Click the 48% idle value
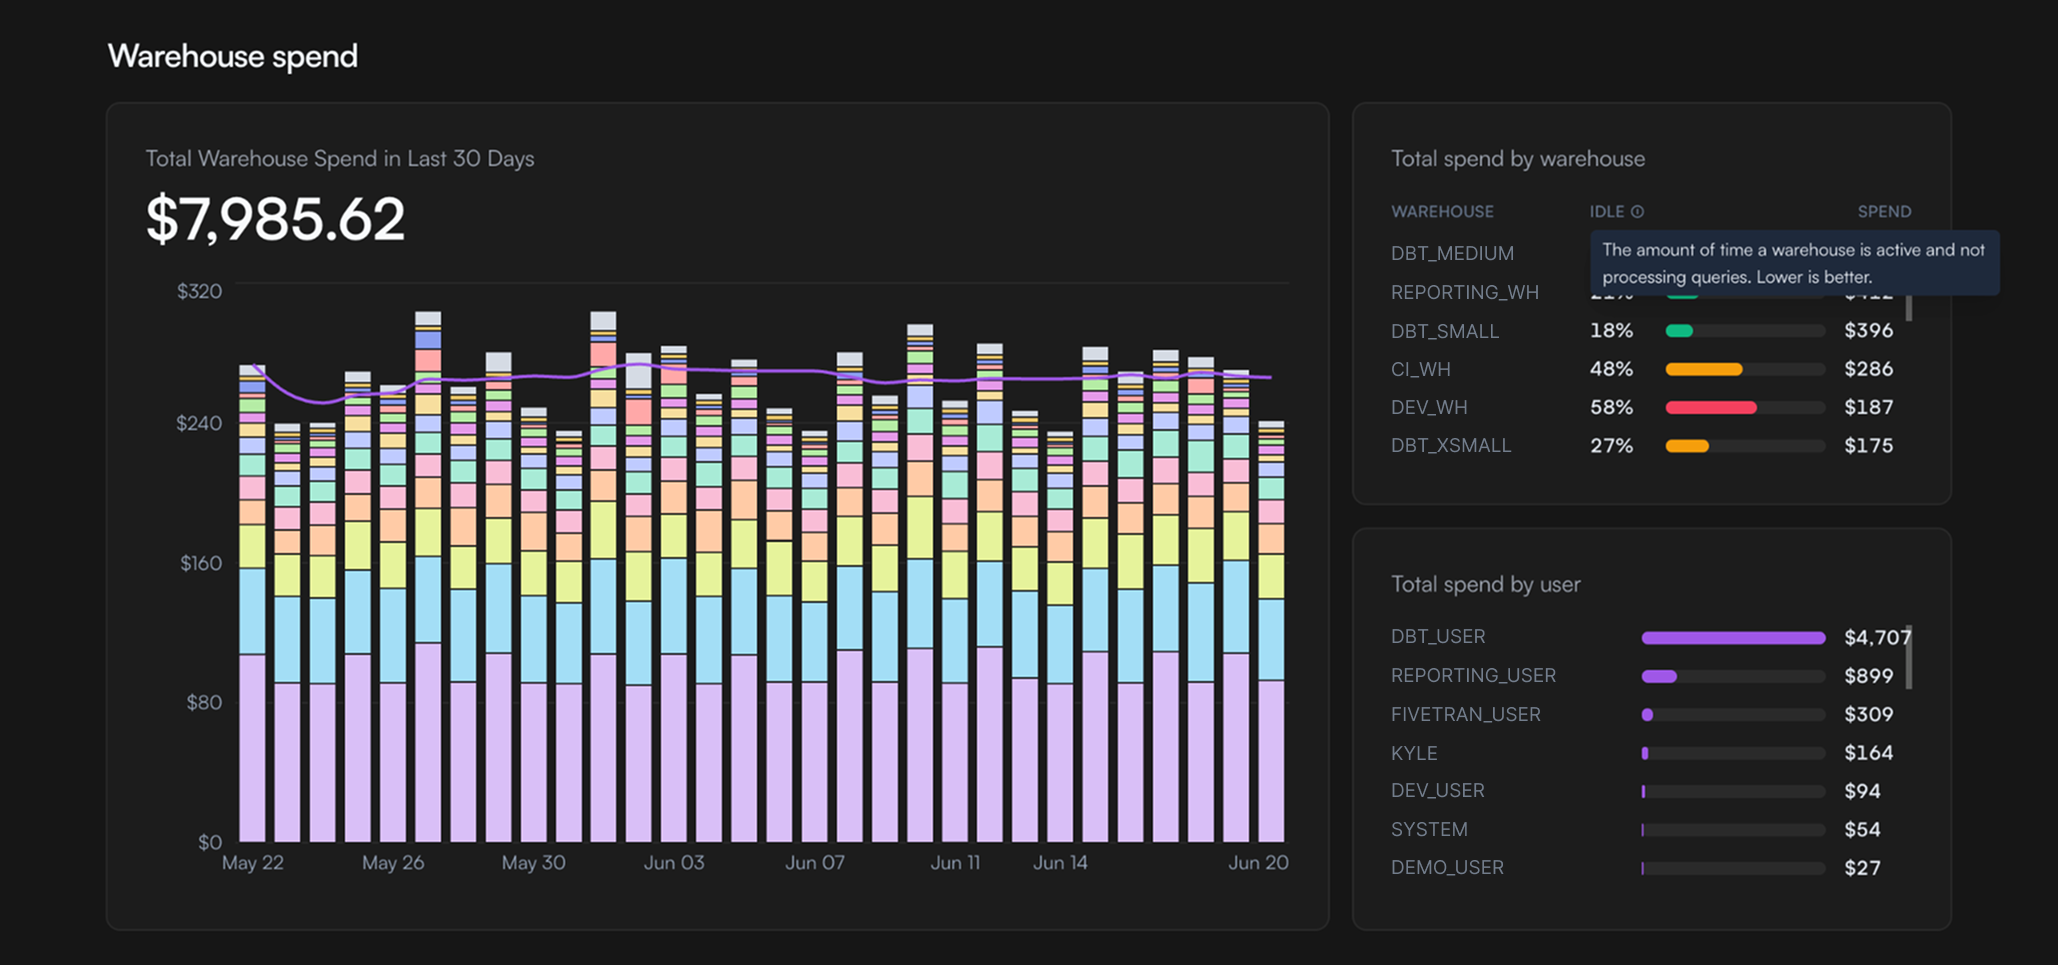 pyautogui.click(x=1611, y=369)
